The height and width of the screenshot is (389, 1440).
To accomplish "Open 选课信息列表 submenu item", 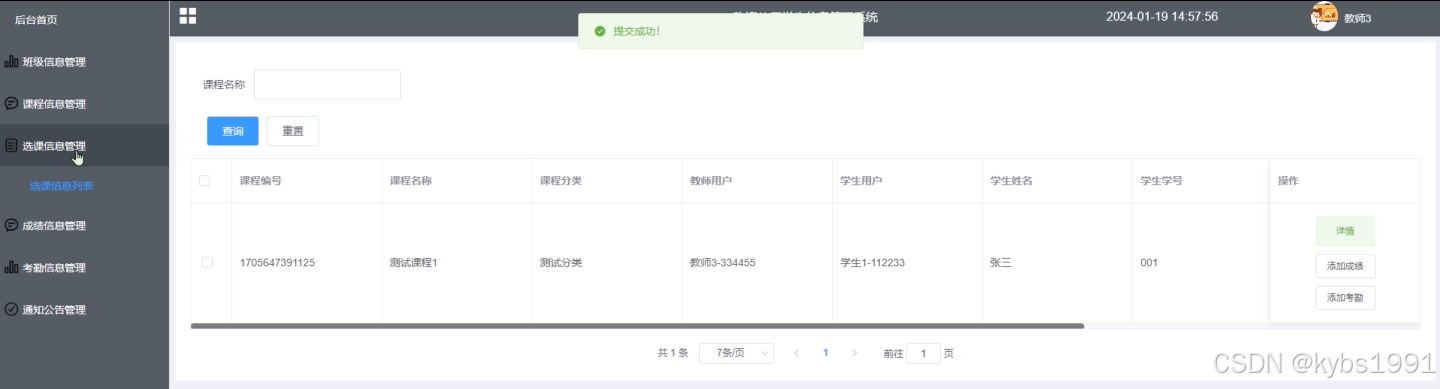I will 61,186.
